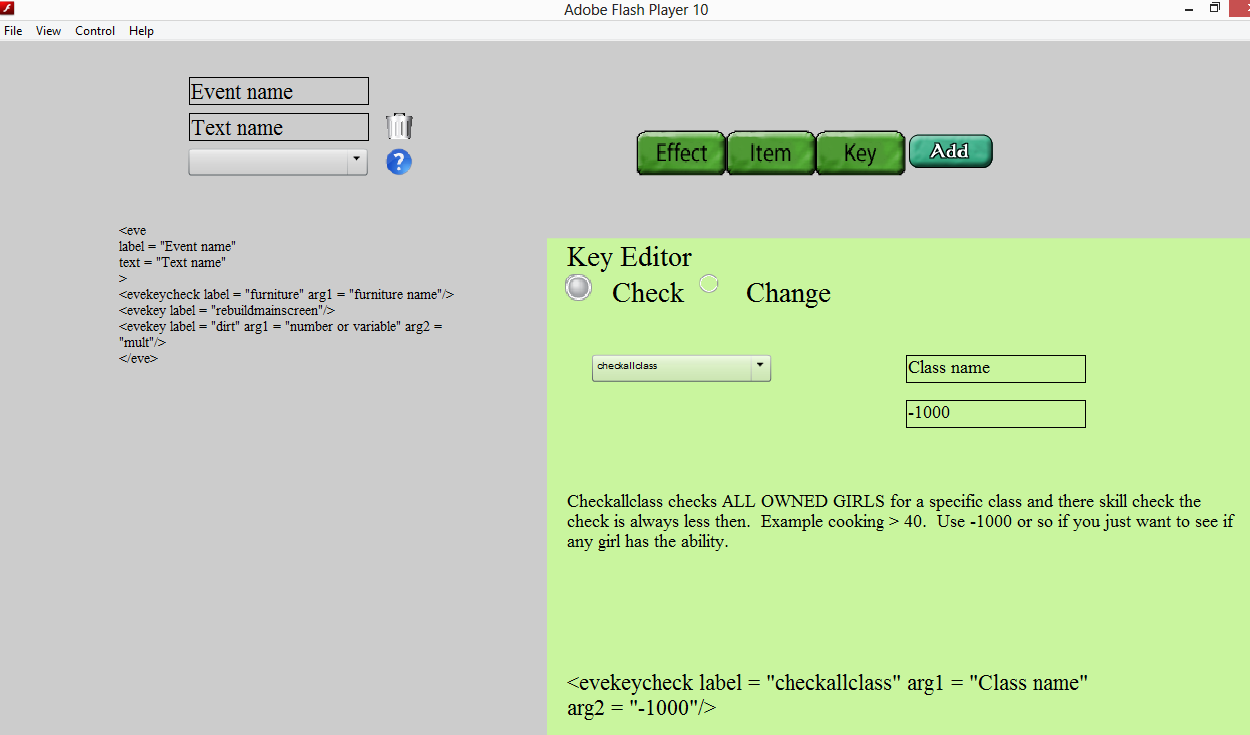The width and height of the screenshot is (1250, 735).
Task: Click the Adobe Flash Player title icon
Action: pyautogui.click(x=8, y=8)
